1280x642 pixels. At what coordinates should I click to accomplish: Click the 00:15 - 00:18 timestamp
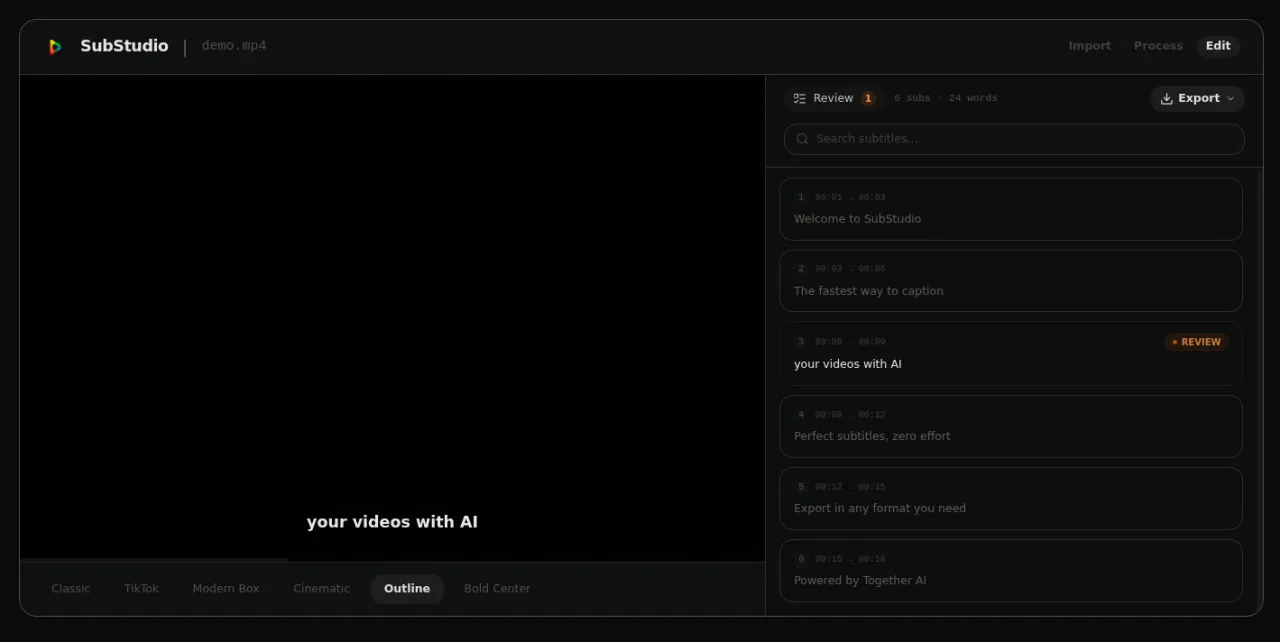click(850, 559)
